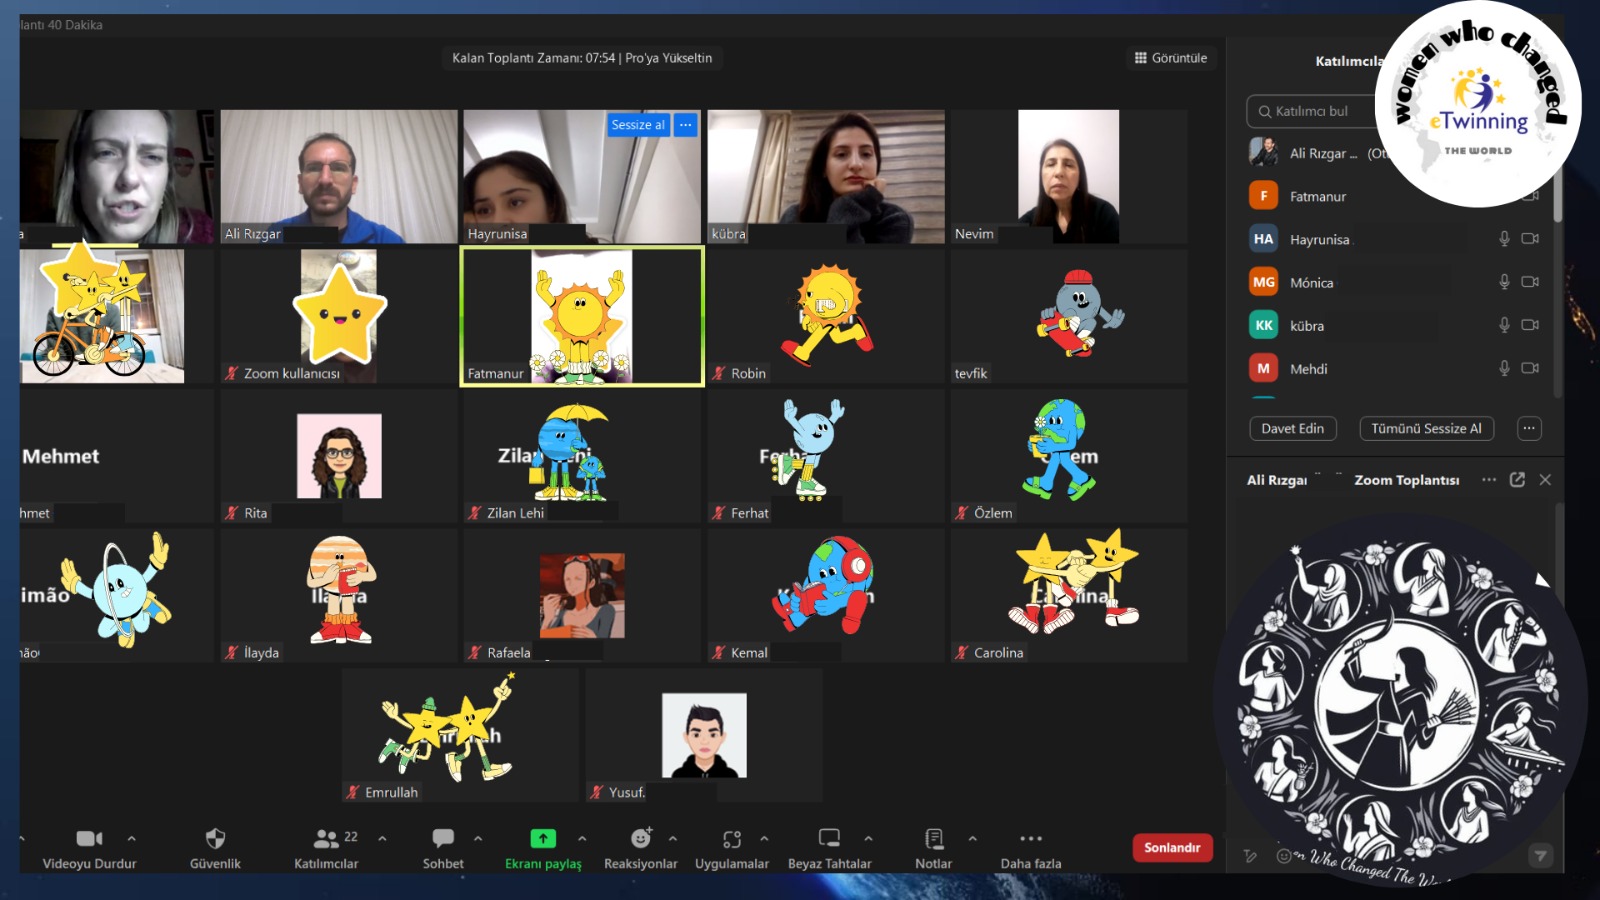Screen dimensions: 1600x900
Task: Select Ali Rızgar's video tile
Action: [x=339, y=176]
